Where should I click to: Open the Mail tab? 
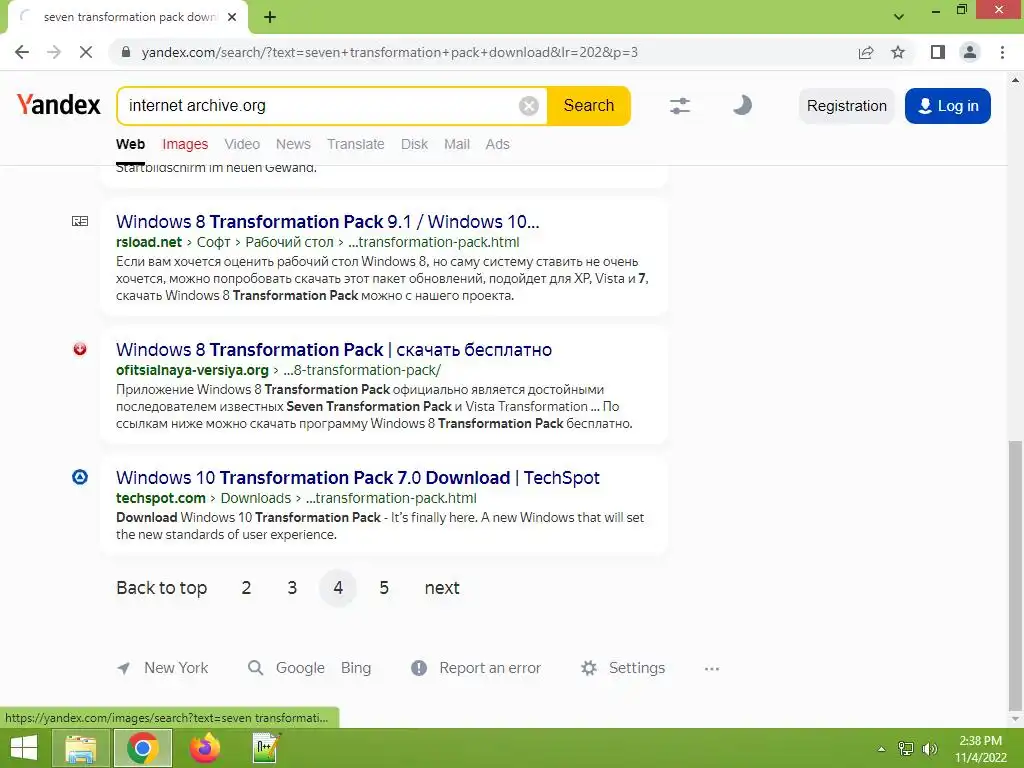(456, 144)
